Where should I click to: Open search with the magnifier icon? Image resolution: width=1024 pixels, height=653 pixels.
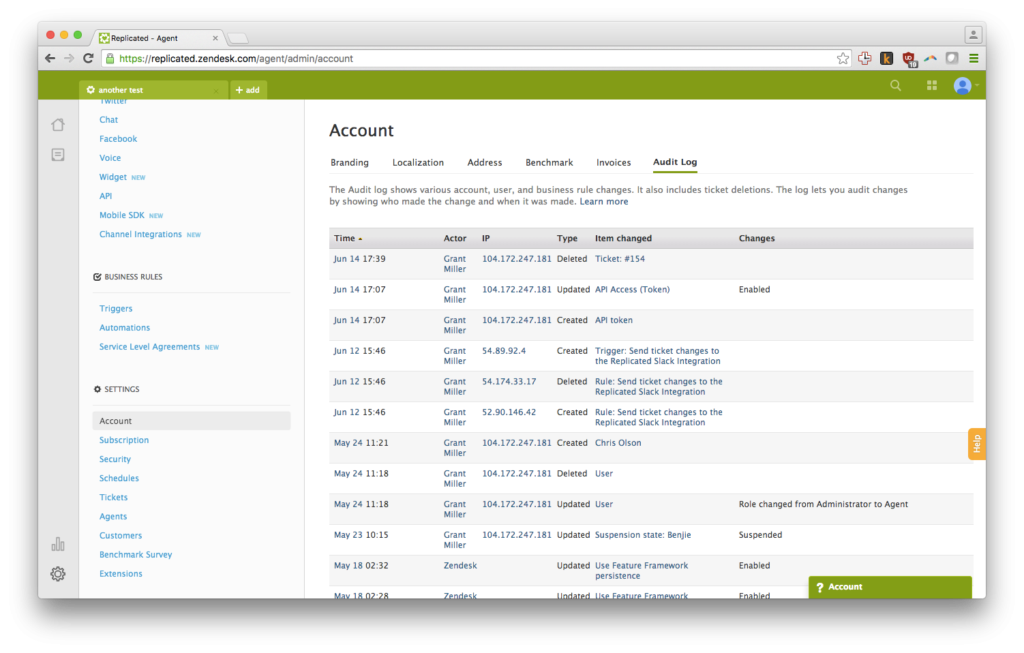(x=895, y=85)
